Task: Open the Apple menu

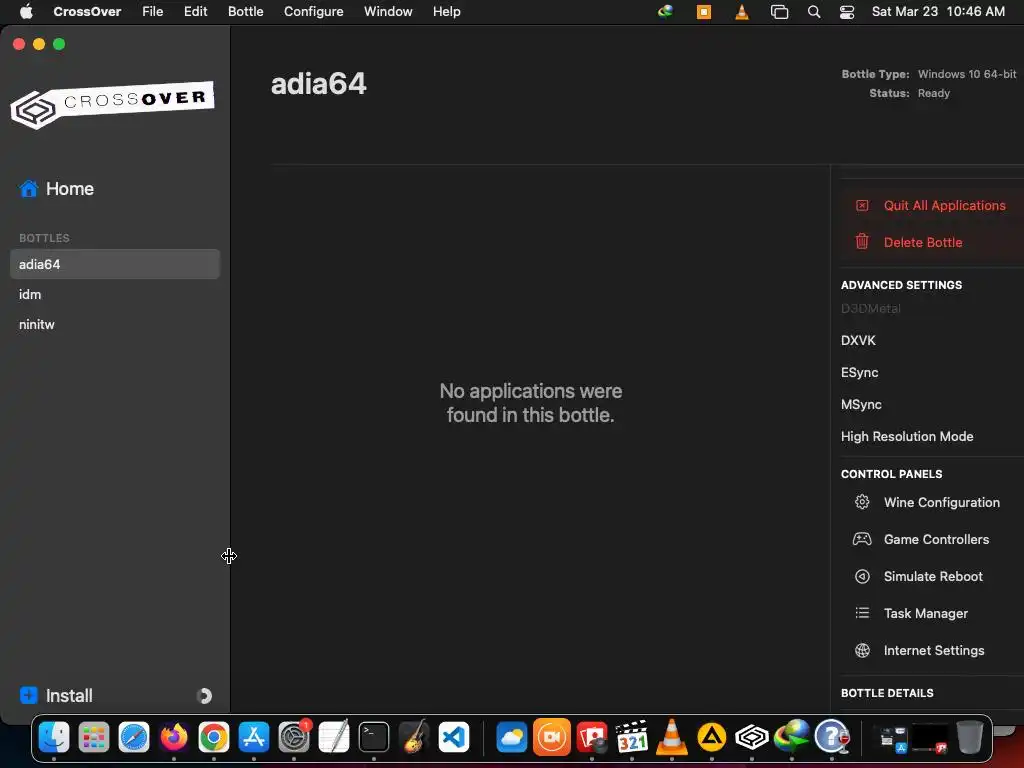Action: [26, 12]
